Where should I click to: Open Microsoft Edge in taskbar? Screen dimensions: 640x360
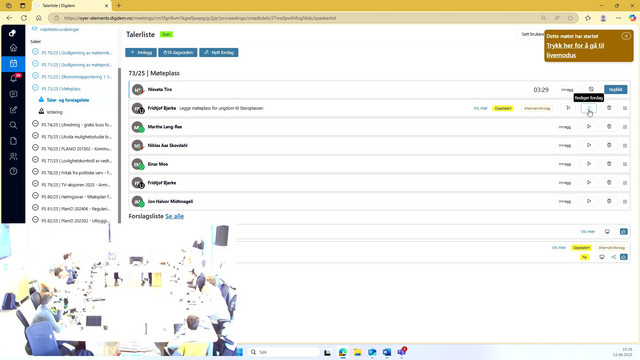point(342,352)
